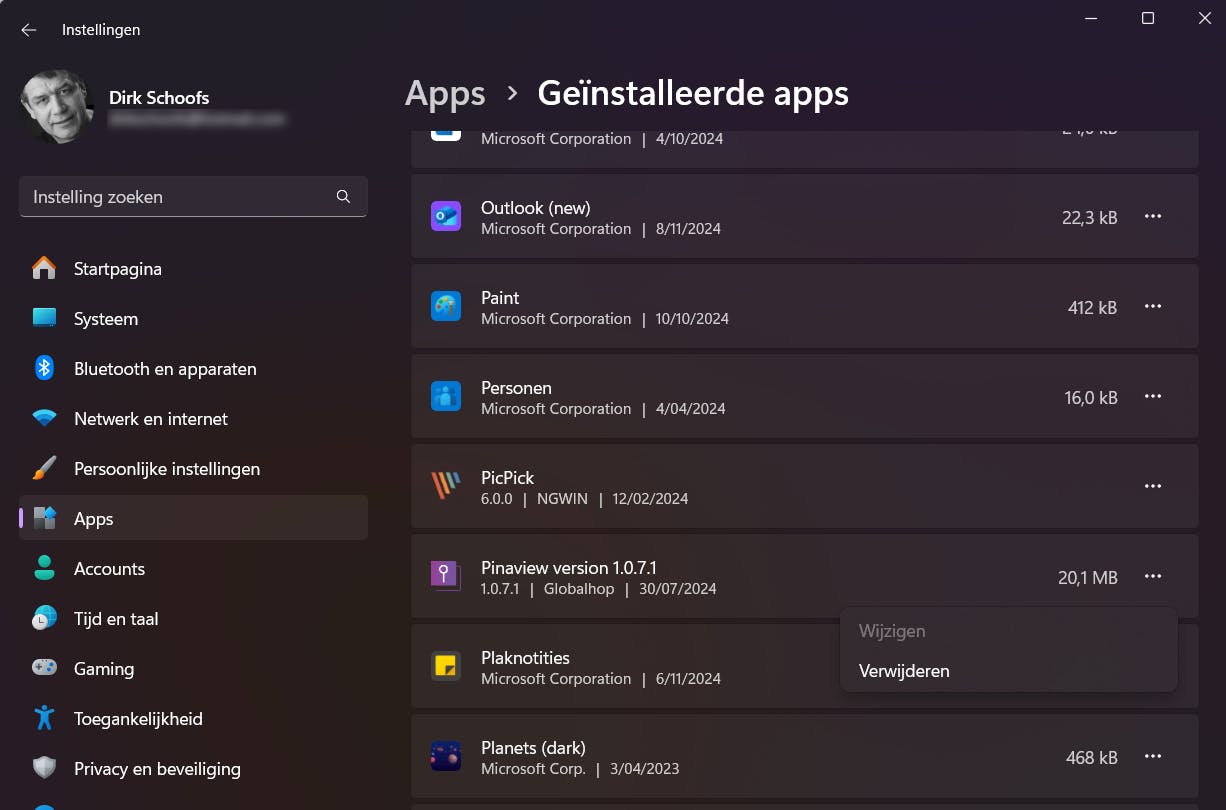1226x810 pixels.
Task: Show more options for PicPick
Action: tap(1153, 487)
